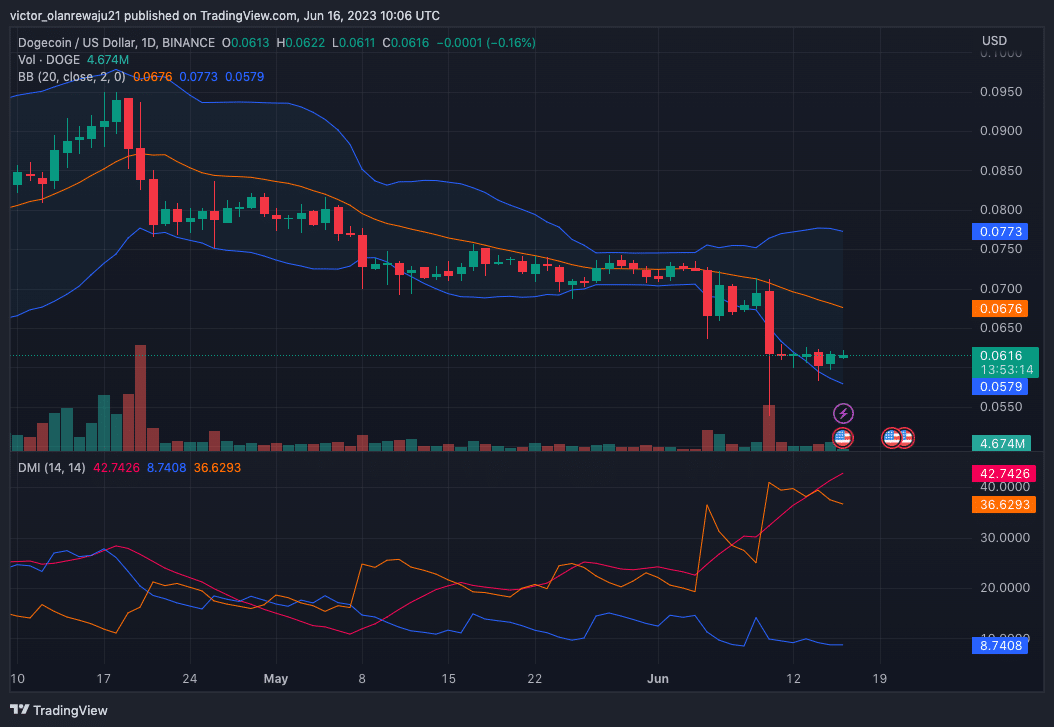The width and height of the screenshot is (1054, 727).
Task: Click the blue 8.7408 tag on DMI axis
Action: pos(1000,646)
